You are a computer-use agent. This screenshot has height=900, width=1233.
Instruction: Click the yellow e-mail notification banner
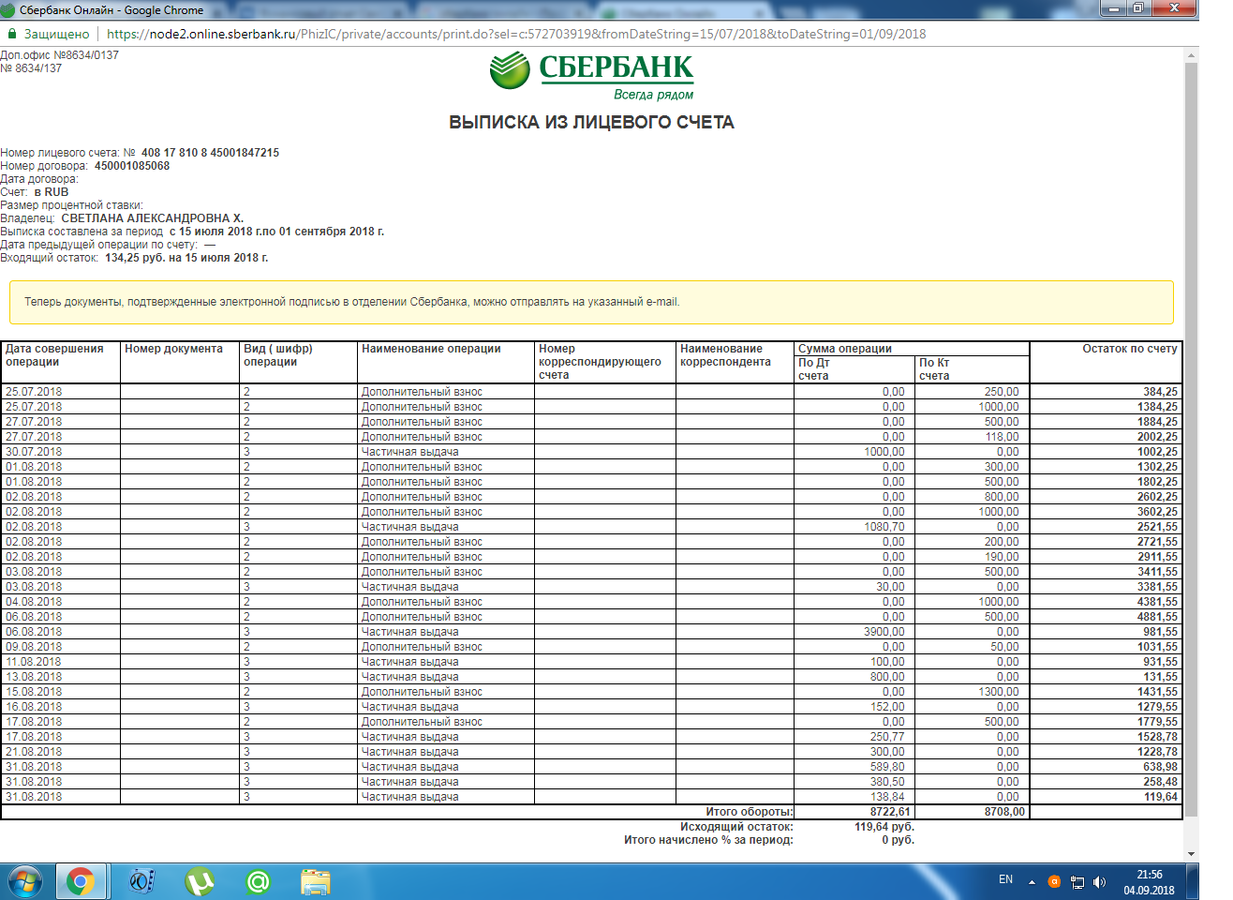click(x=591, y=302)
